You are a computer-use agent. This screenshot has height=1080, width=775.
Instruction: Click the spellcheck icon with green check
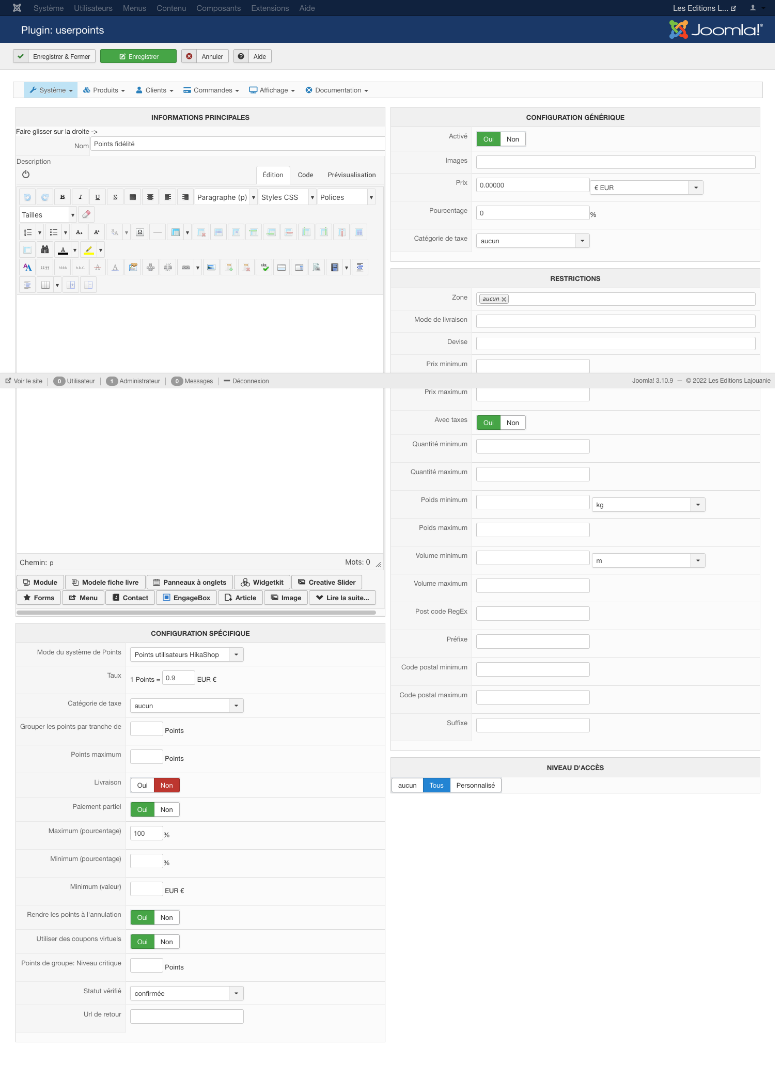[265, 267]
